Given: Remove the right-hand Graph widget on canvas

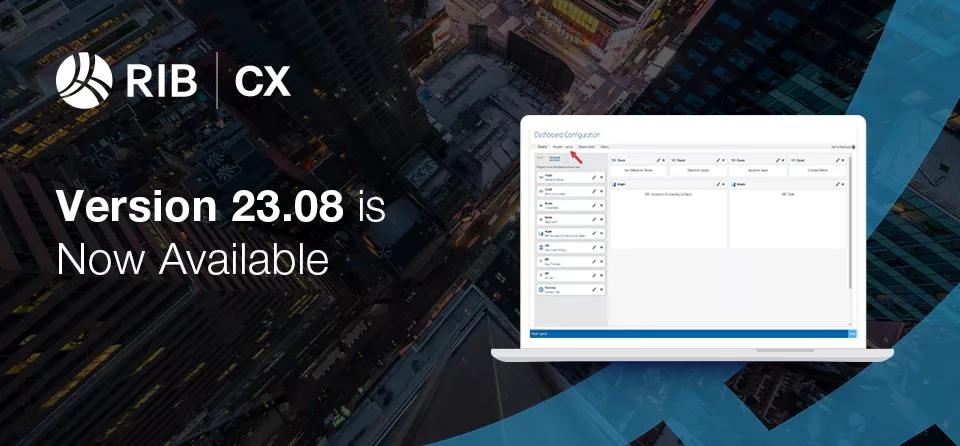Looking at the screenshot, I should [x=843, y=184].
